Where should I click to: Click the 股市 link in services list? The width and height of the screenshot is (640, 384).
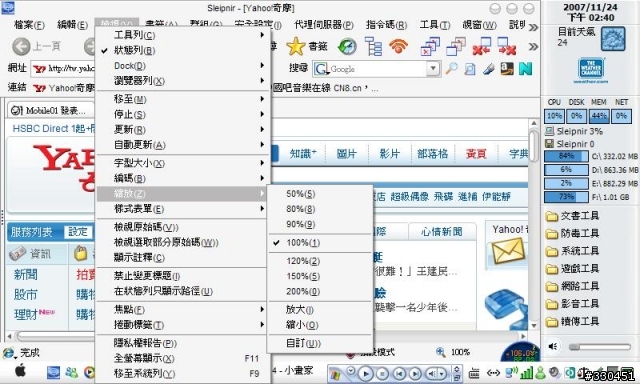[x=25, y=294]
